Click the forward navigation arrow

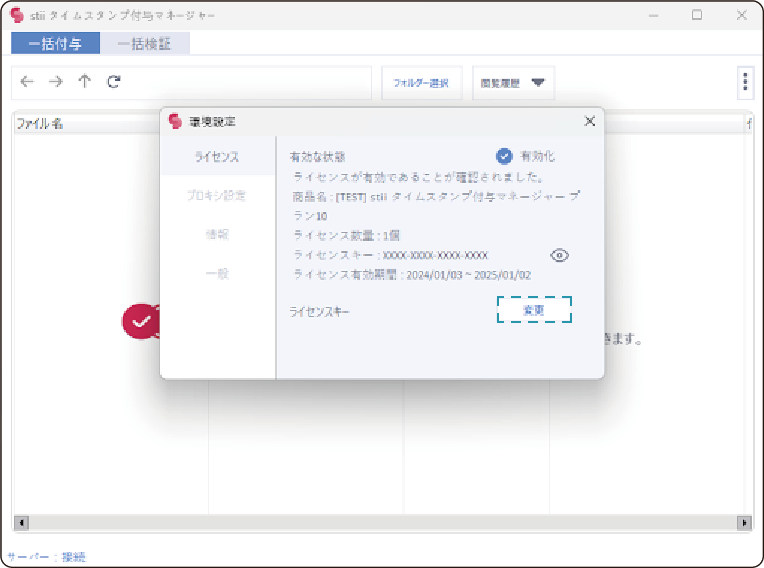point(56,83)
